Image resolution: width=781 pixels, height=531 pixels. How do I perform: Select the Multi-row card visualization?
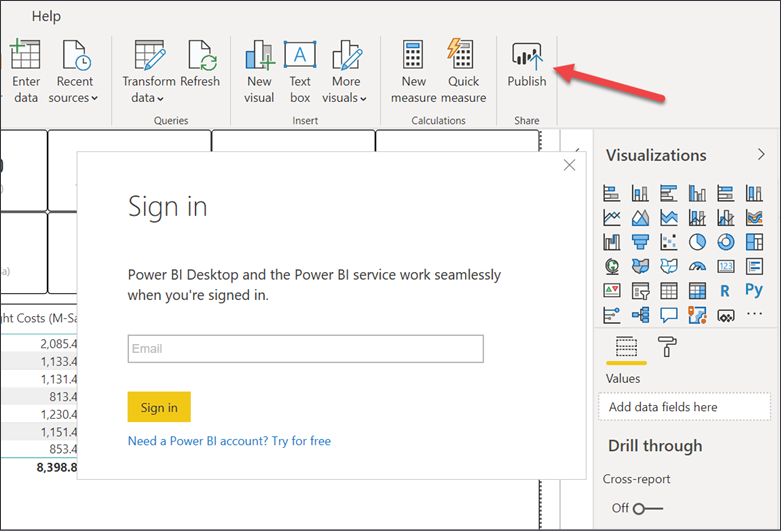click(754, 266)
